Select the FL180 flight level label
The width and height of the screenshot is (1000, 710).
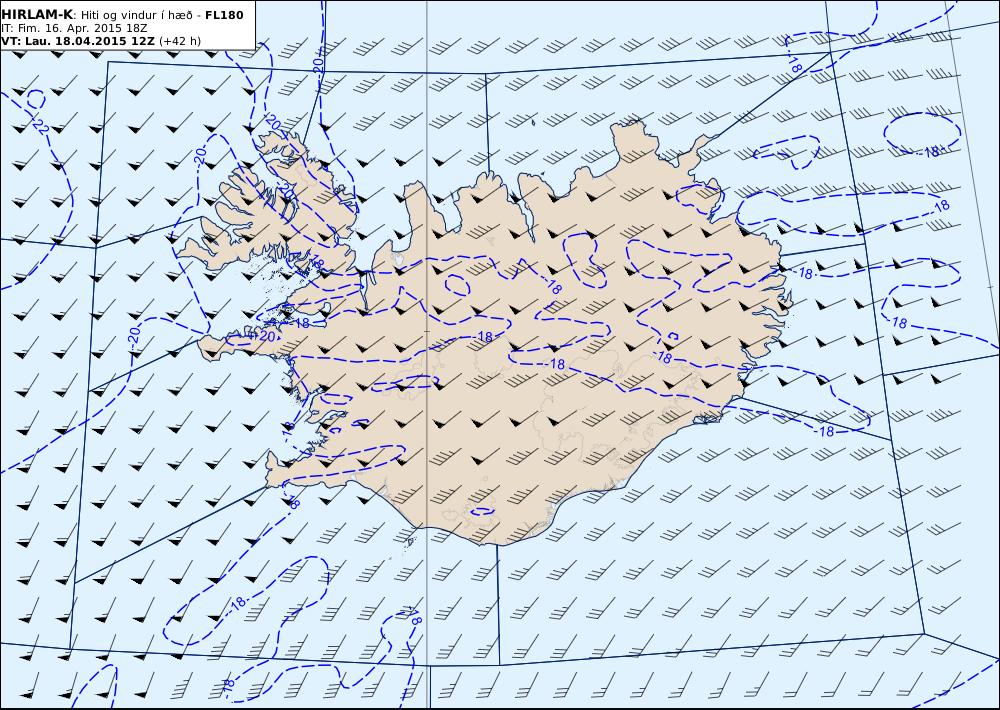(x=224, y=15)
